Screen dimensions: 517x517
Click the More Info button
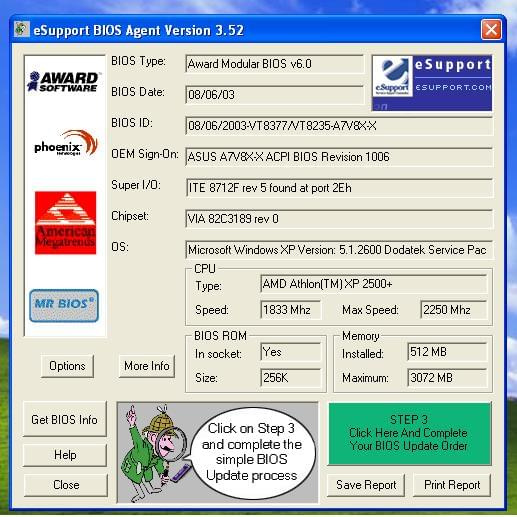pos(147,366)
